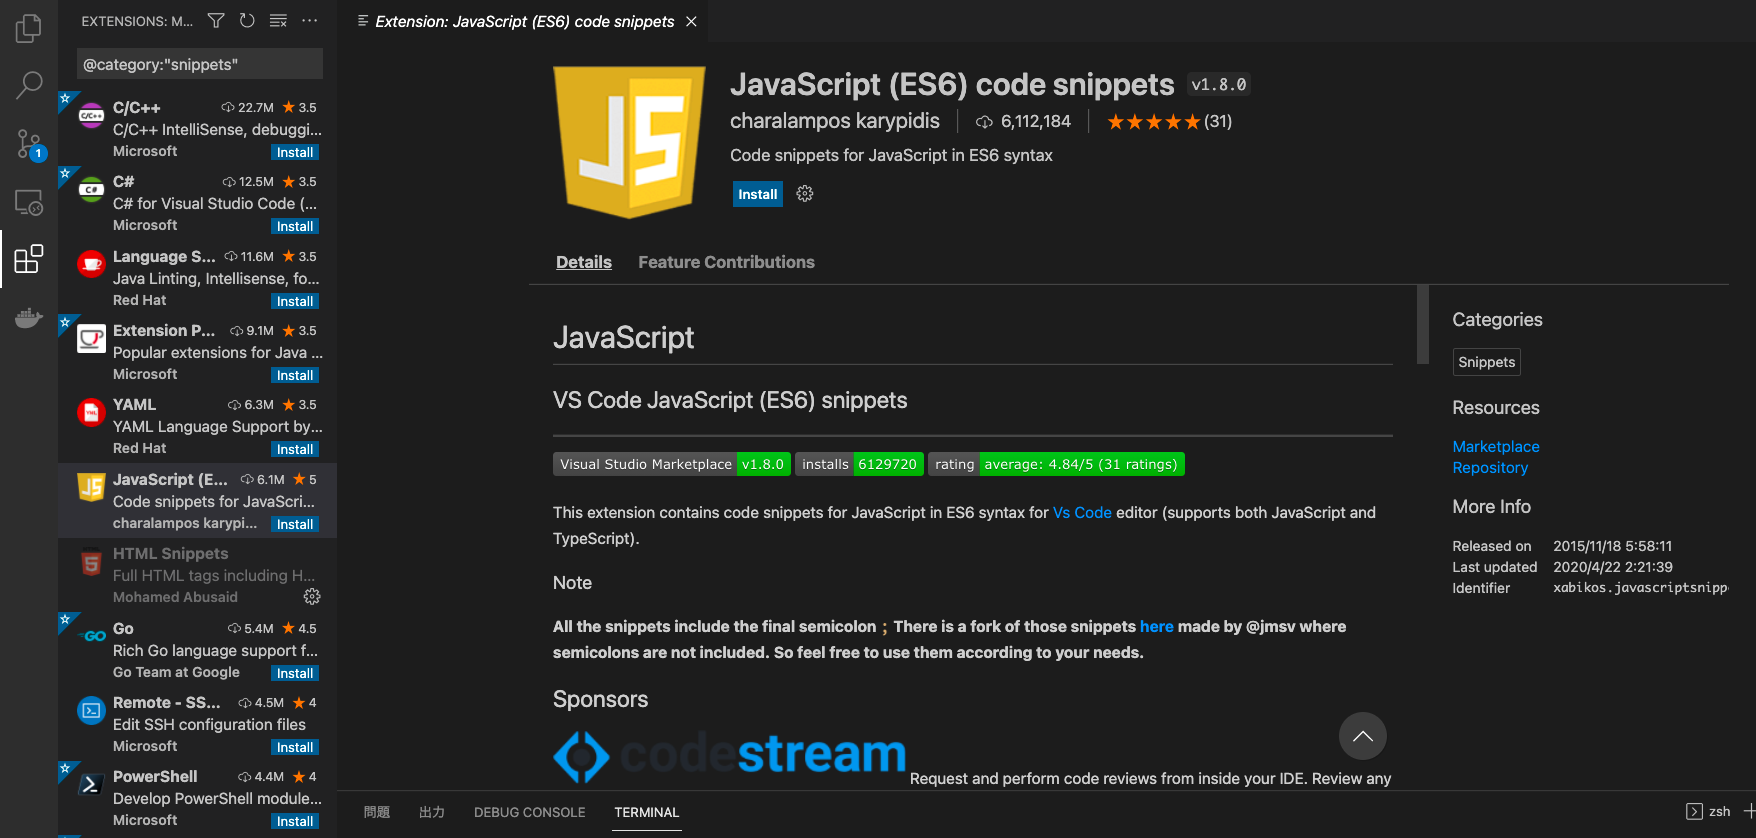Open manage gear for HTML Snippets
The height and width of the screenshot is (838, 1756).
point(312,597)
